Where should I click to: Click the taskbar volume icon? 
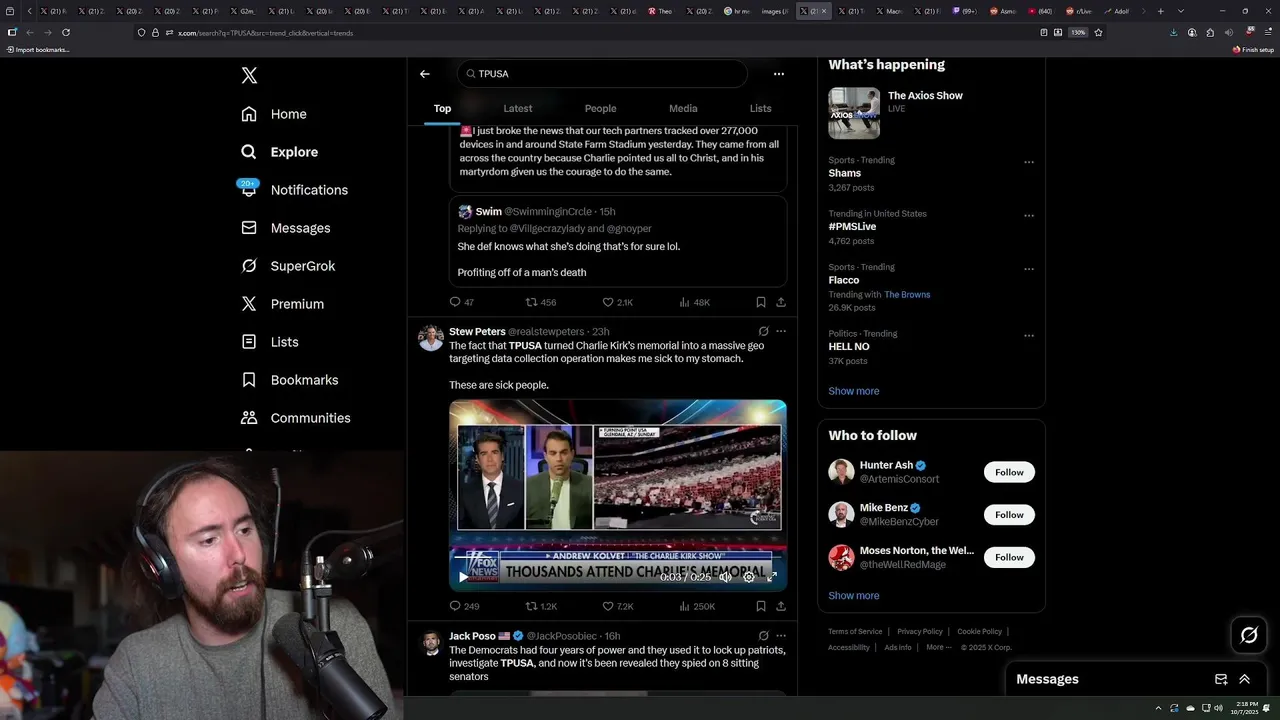(1218, 708)
